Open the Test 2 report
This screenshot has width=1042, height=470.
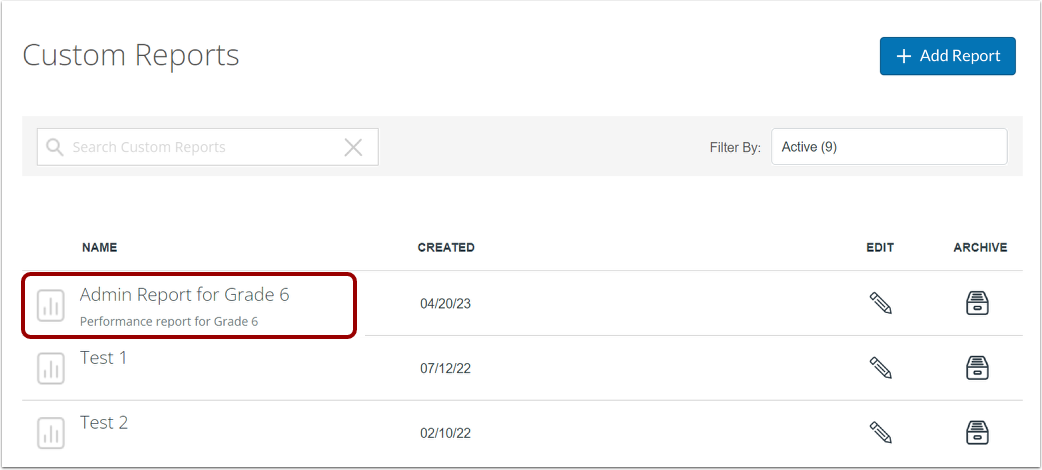(x=104, y=422)
